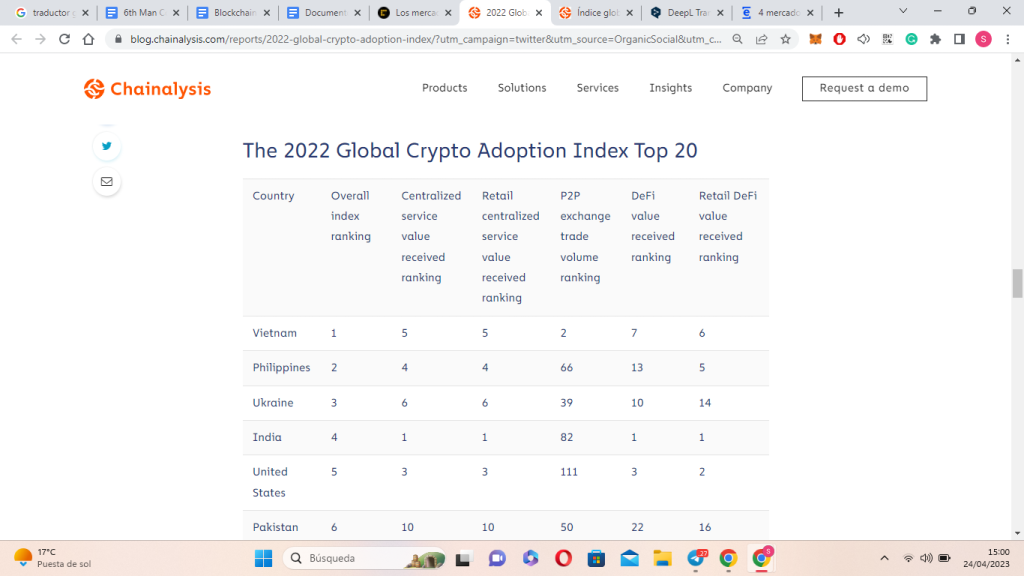The width and height of the screenshot is (1024, 576).
Task: Close the traductor tab
Action: (85, 12)
